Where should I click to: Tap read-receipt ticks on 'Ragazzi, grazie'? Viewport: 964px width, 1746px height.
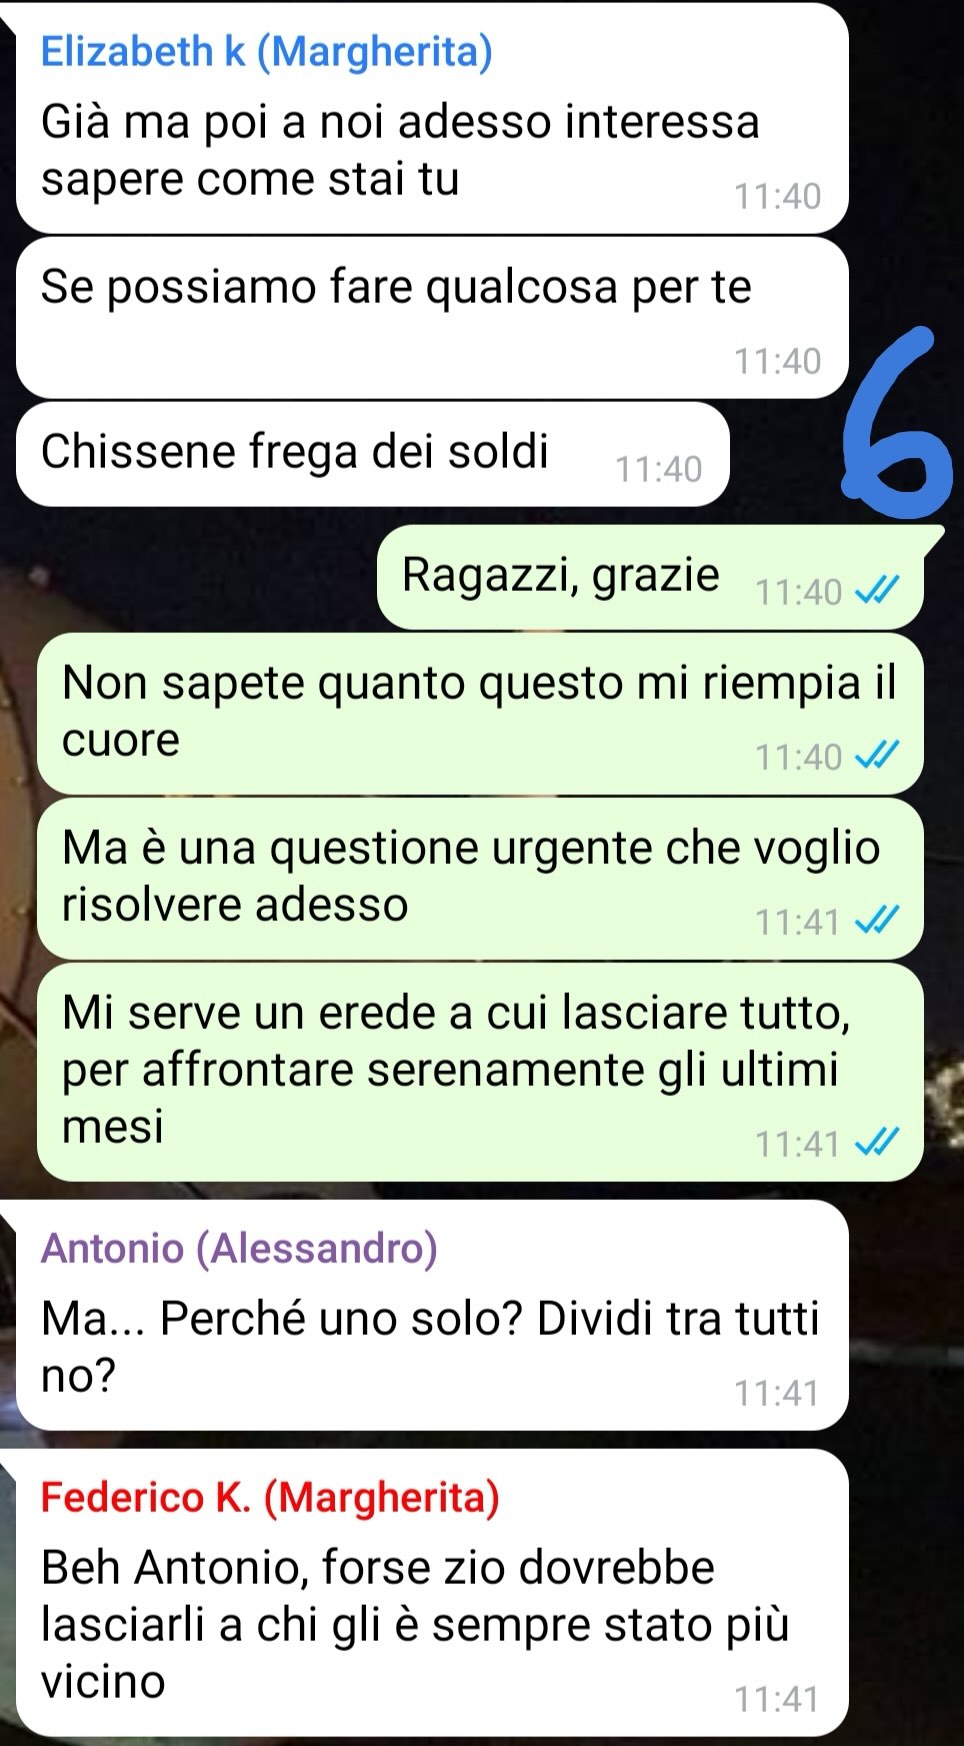878,591
